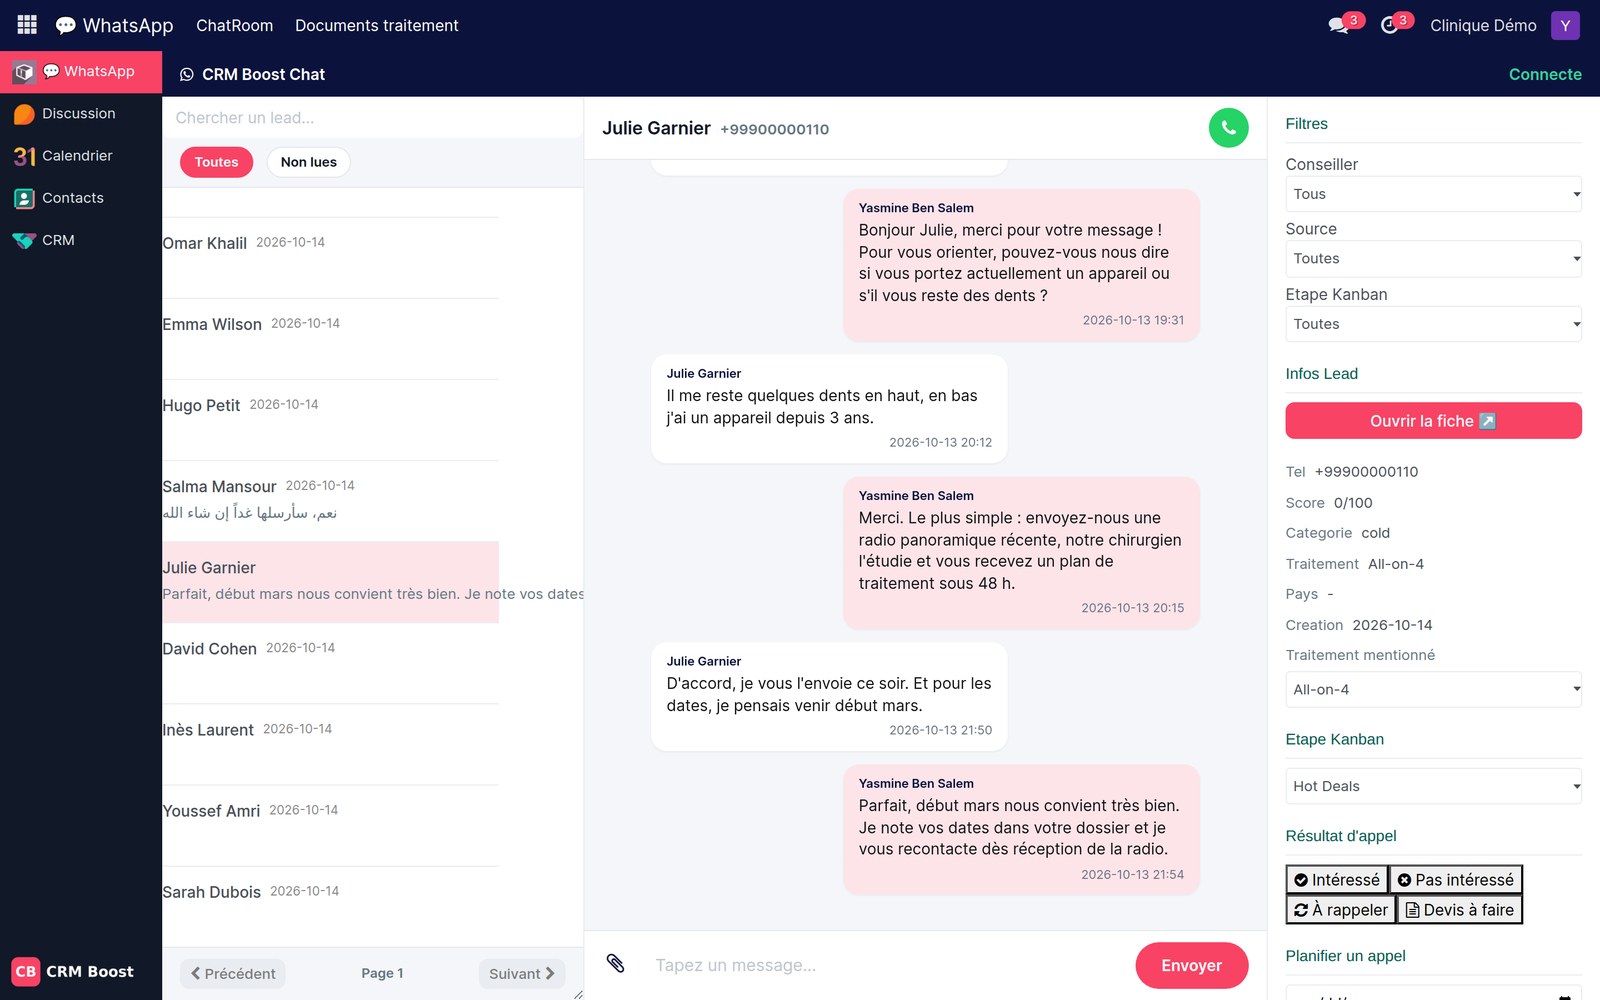Click the WhatsApp icon beside CRM Boost Chat
1600x1000 pixels.
coord(187,75)
